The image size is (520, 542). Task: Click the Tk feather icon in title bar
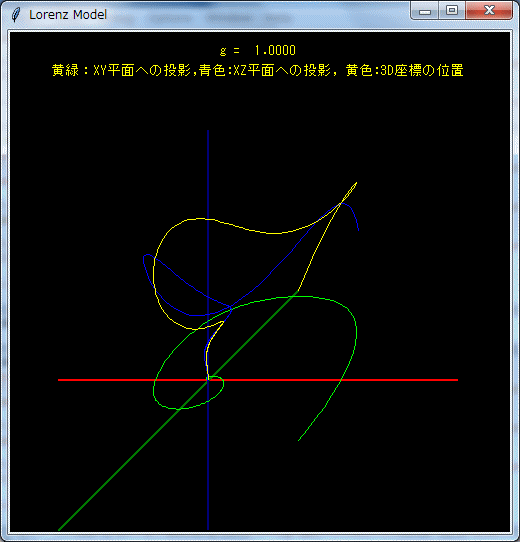coord(16,15)
